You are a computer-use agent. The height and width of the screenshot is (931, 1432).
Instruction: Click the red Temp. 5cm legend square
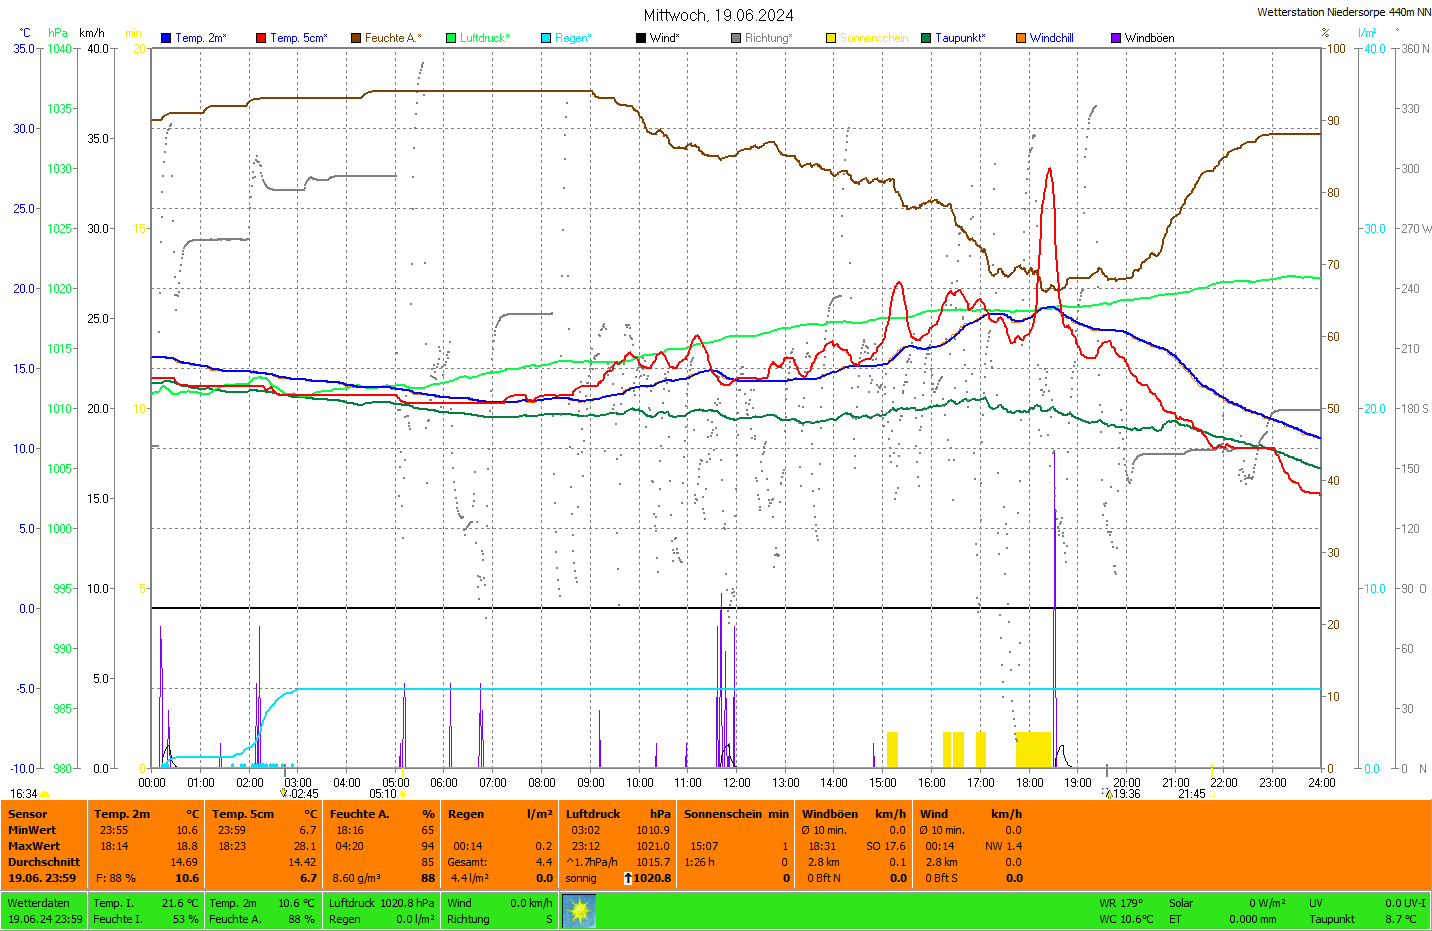pos(261,38)
